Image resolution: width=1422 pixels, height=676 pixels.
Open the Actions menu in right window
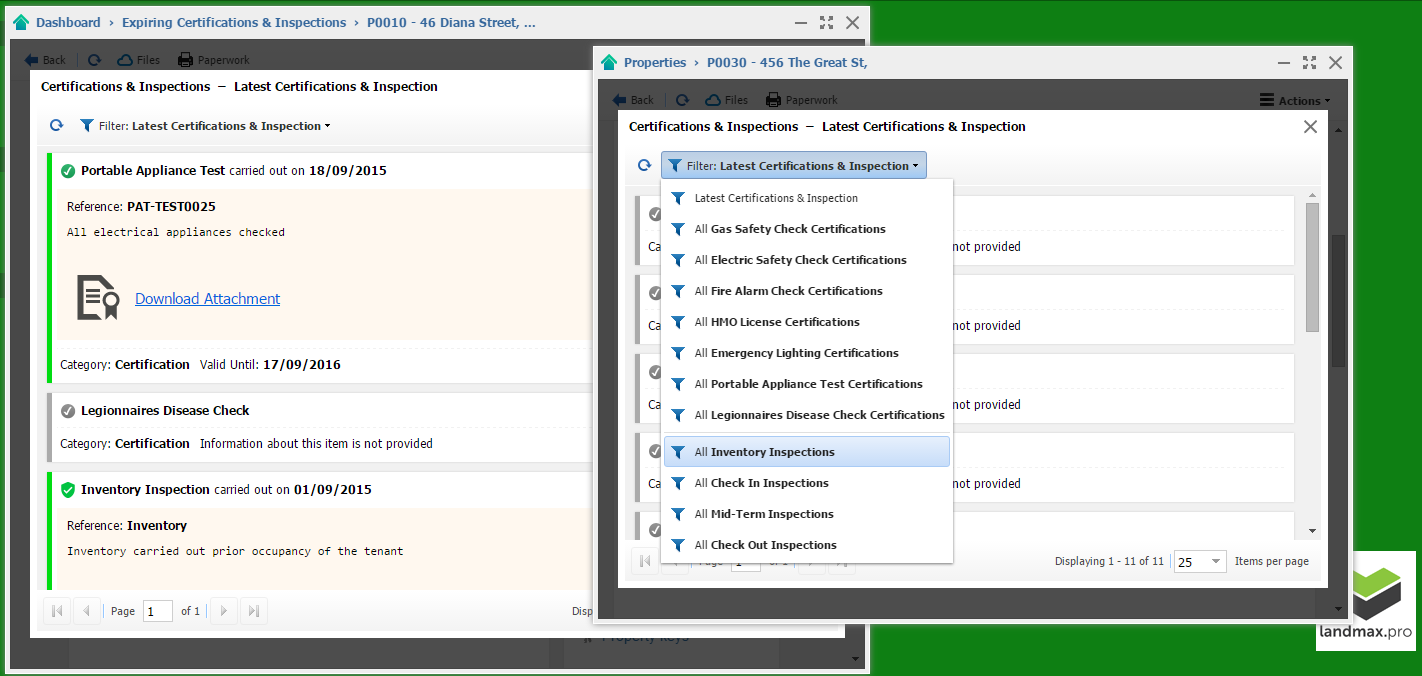1295,100
